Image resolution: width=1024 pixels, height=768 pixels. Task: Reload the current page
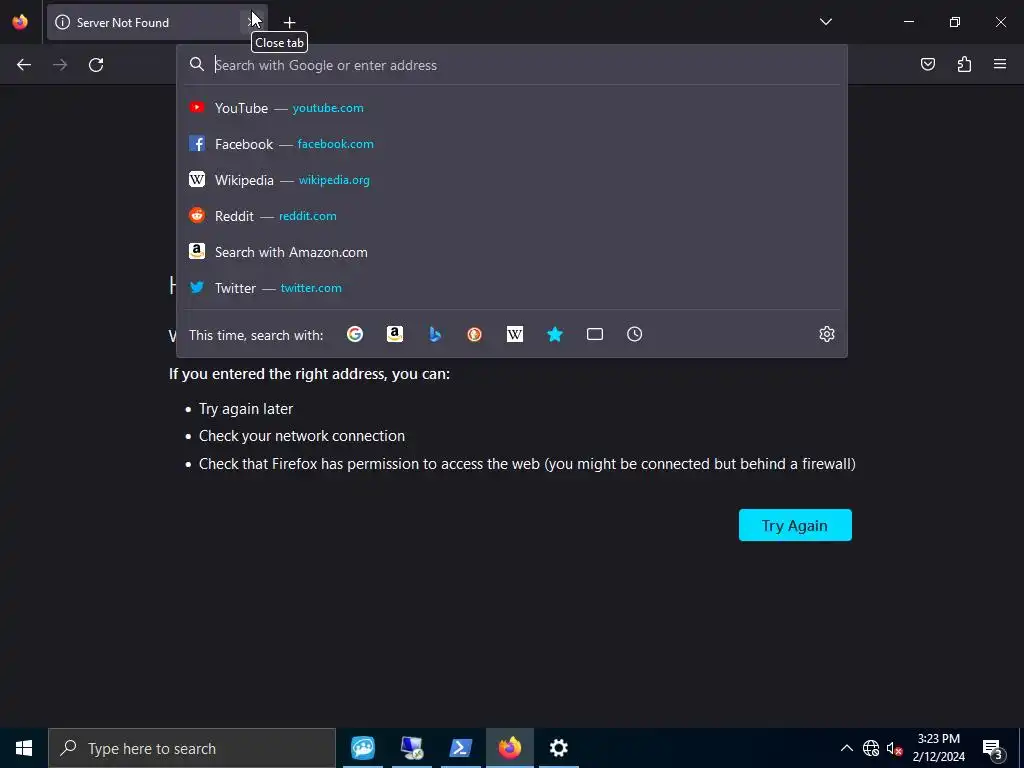(x=96, y=65)
